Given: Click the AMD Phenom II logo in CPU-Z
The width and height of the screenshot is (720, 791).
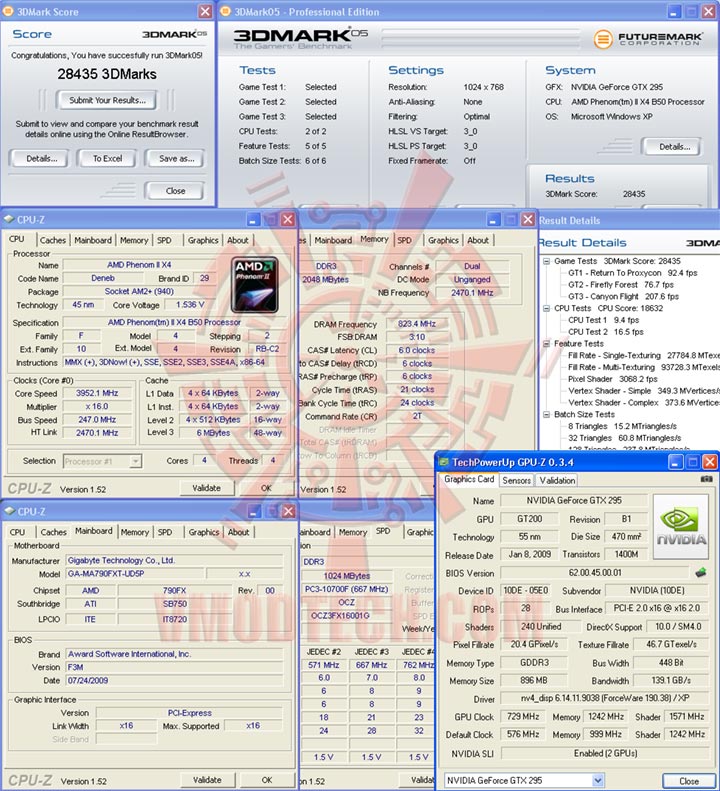Looking at the screenshot, I should tap(255, 285).
